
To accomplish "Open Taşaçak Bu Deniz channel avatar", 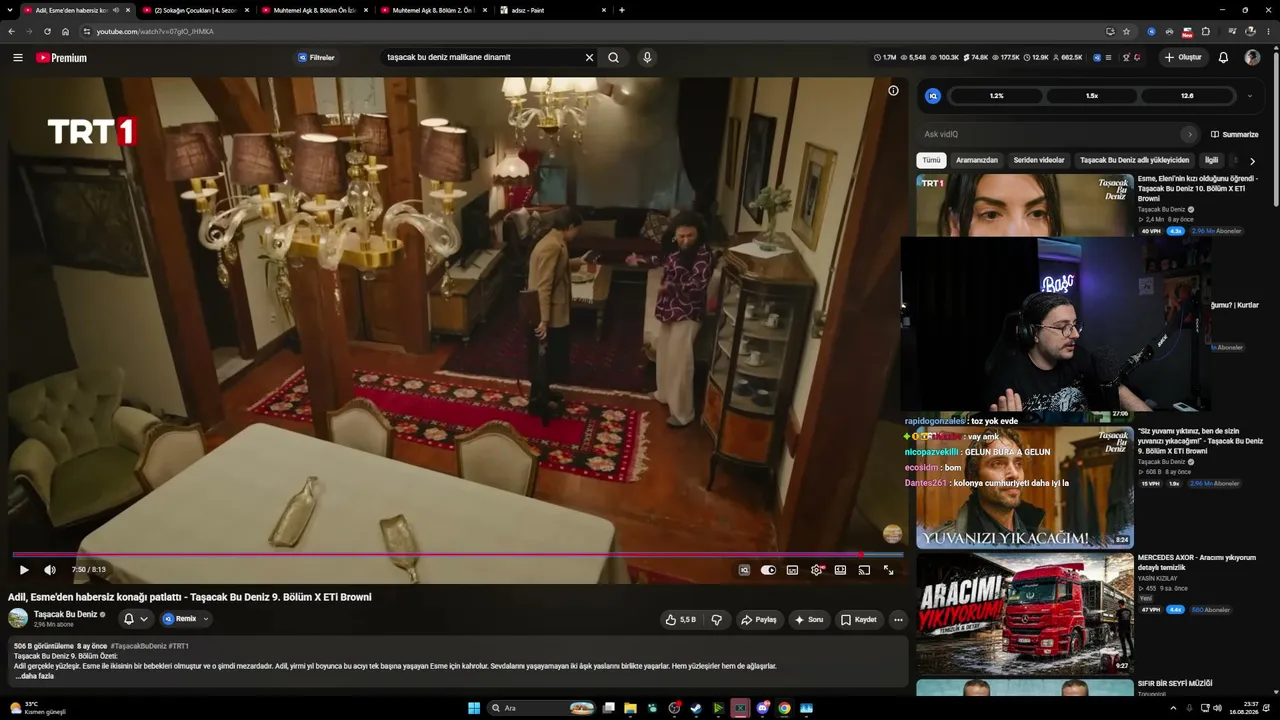I will pyautogui.click(x=18, y=618).
